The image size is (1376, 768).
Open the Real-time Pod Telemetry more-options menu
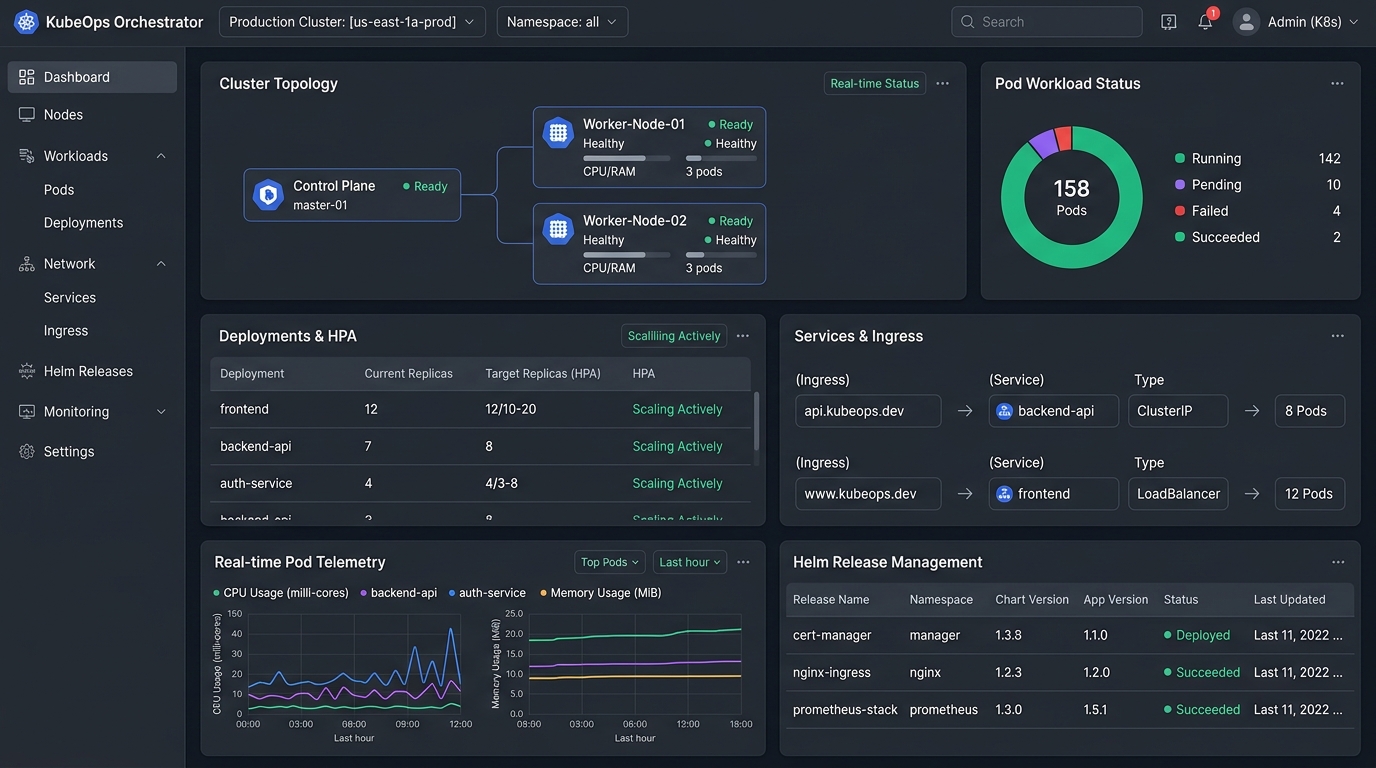point(743,562)
